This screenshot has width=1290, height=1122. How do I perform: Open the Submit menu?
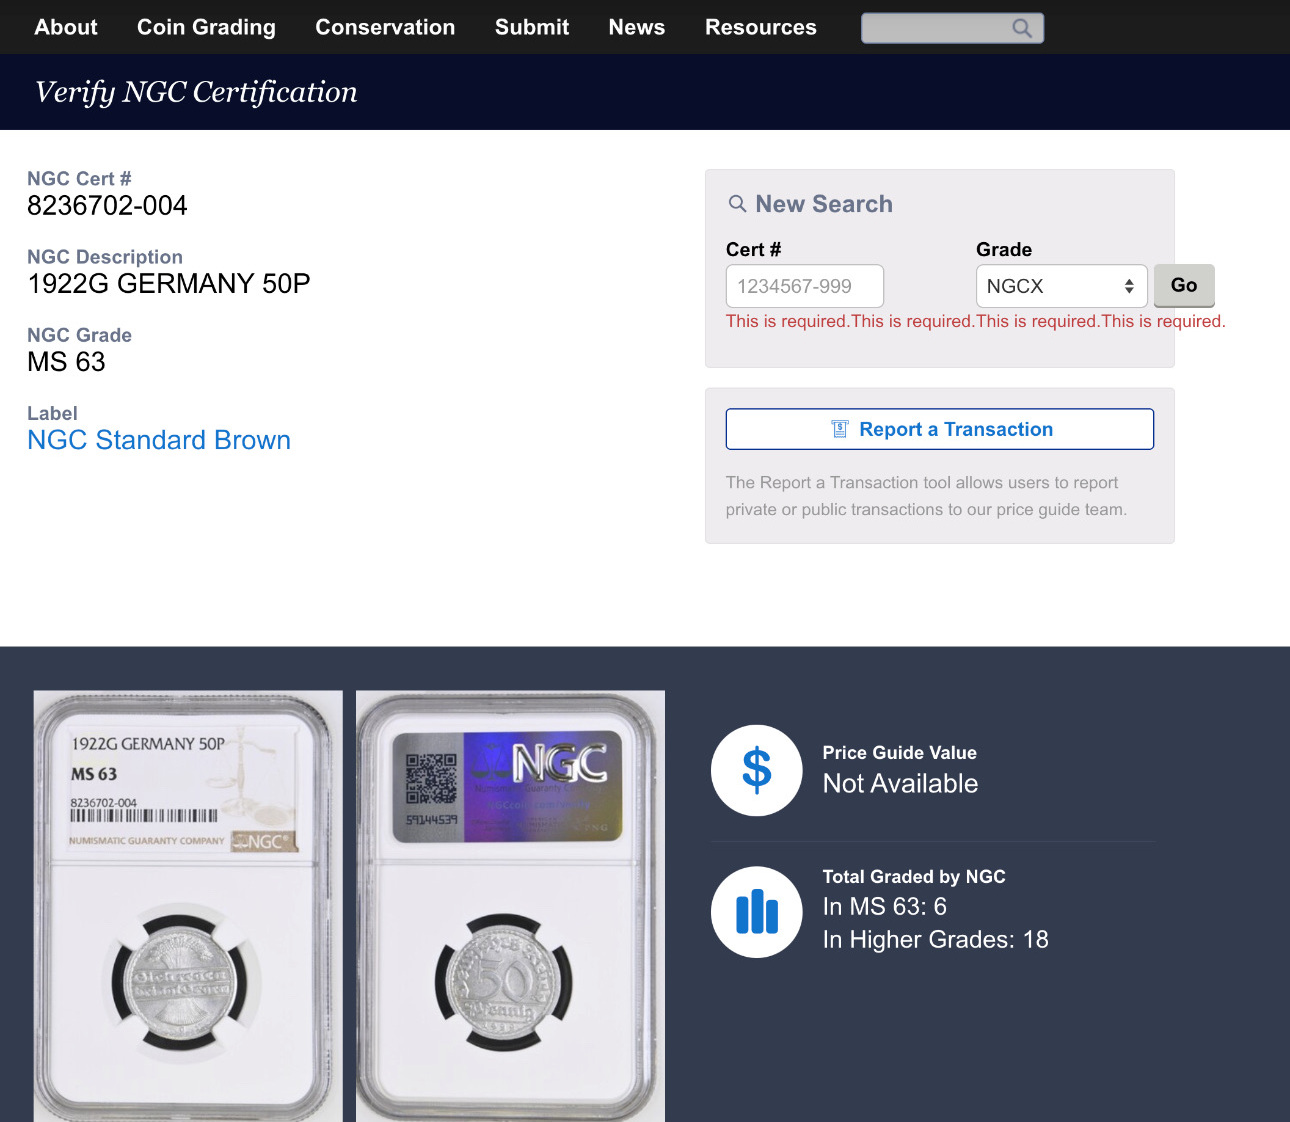coord(532,27)
